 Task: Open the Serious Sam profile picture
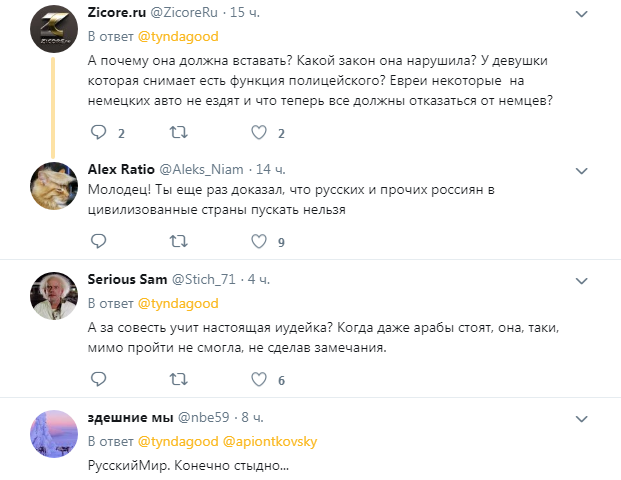point(54,296)
